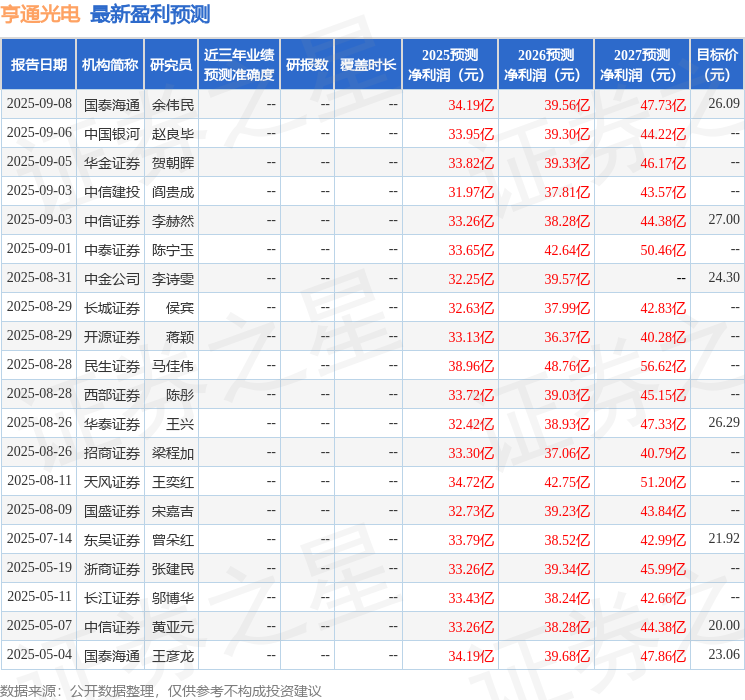Click 2026 profit value 37.99亿
The width and height of the screenshot is (745, 700).
click(567, 308)
